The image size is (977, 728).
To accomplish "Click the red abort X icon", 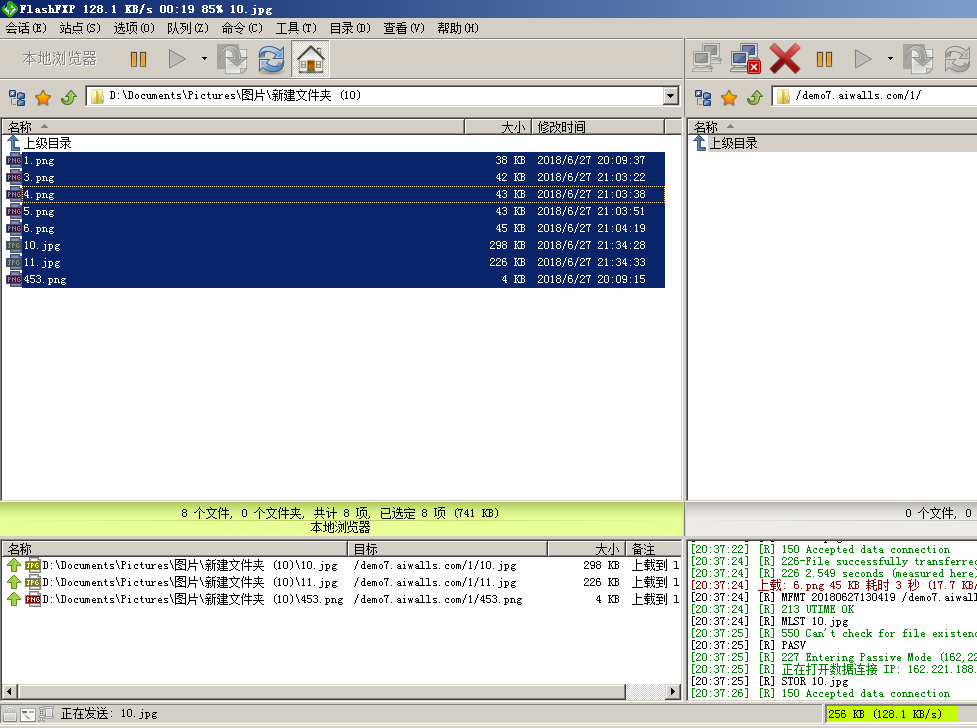I will 785,60.
